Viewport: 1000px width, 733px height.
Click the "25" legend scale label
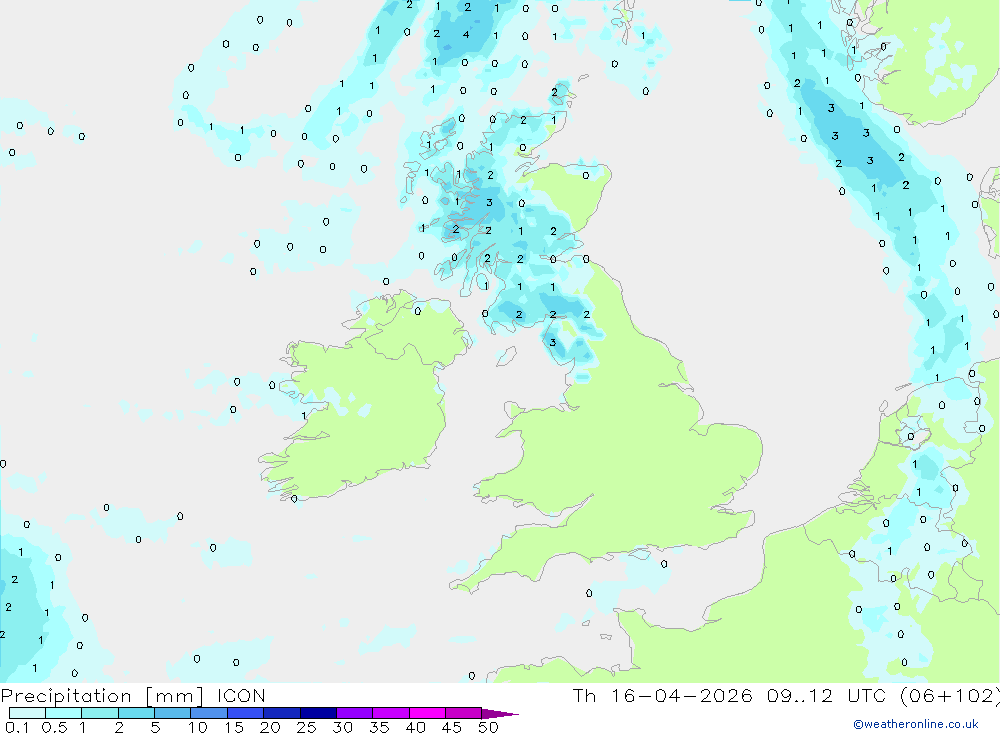(306, 727)
